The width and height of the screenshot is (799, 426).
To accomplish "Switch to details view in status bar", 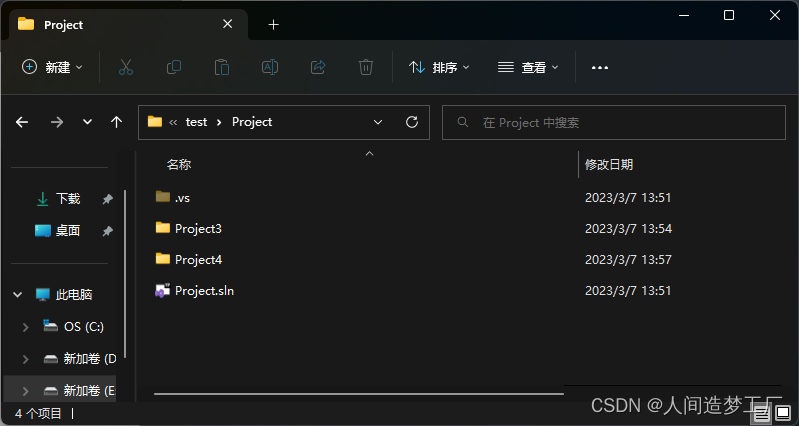I will coord(762,412).
